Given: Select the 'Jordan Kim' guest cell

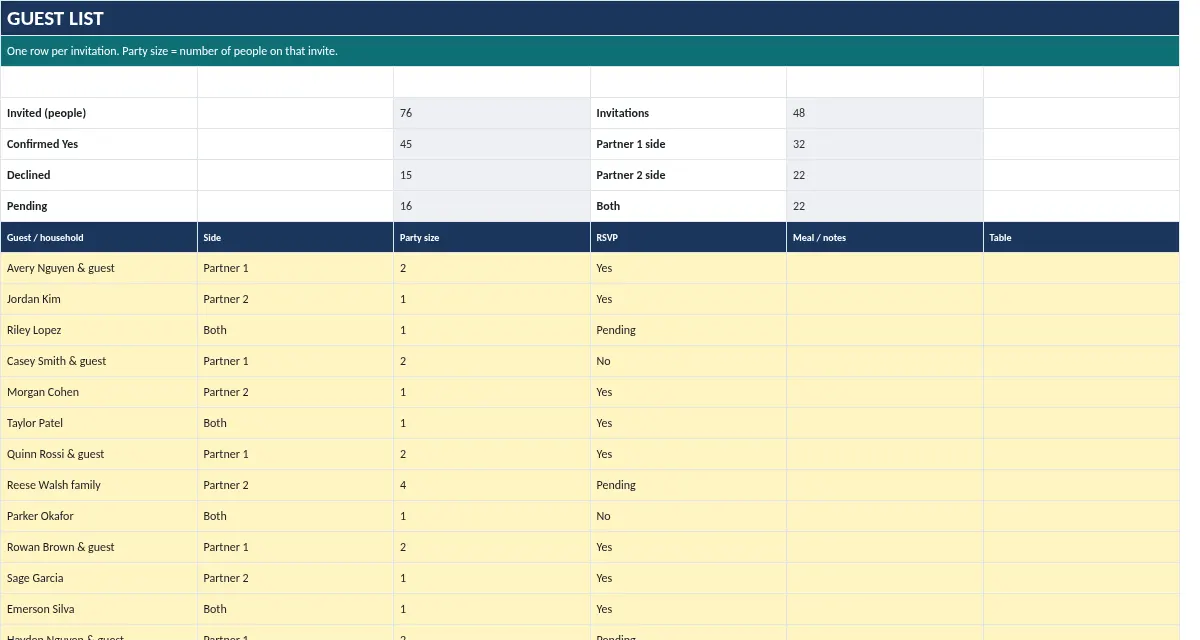Looking at the screenshot, I should [x=99, y=299].
